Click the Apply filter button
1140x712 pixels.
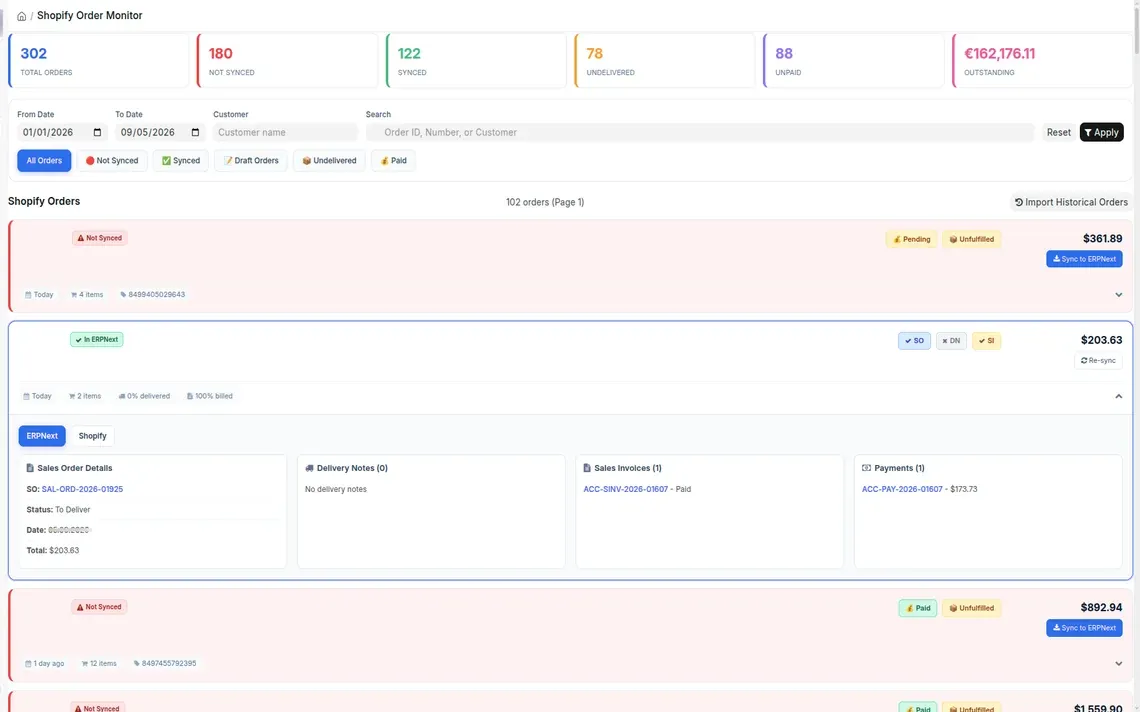[x=1101, y=132]
